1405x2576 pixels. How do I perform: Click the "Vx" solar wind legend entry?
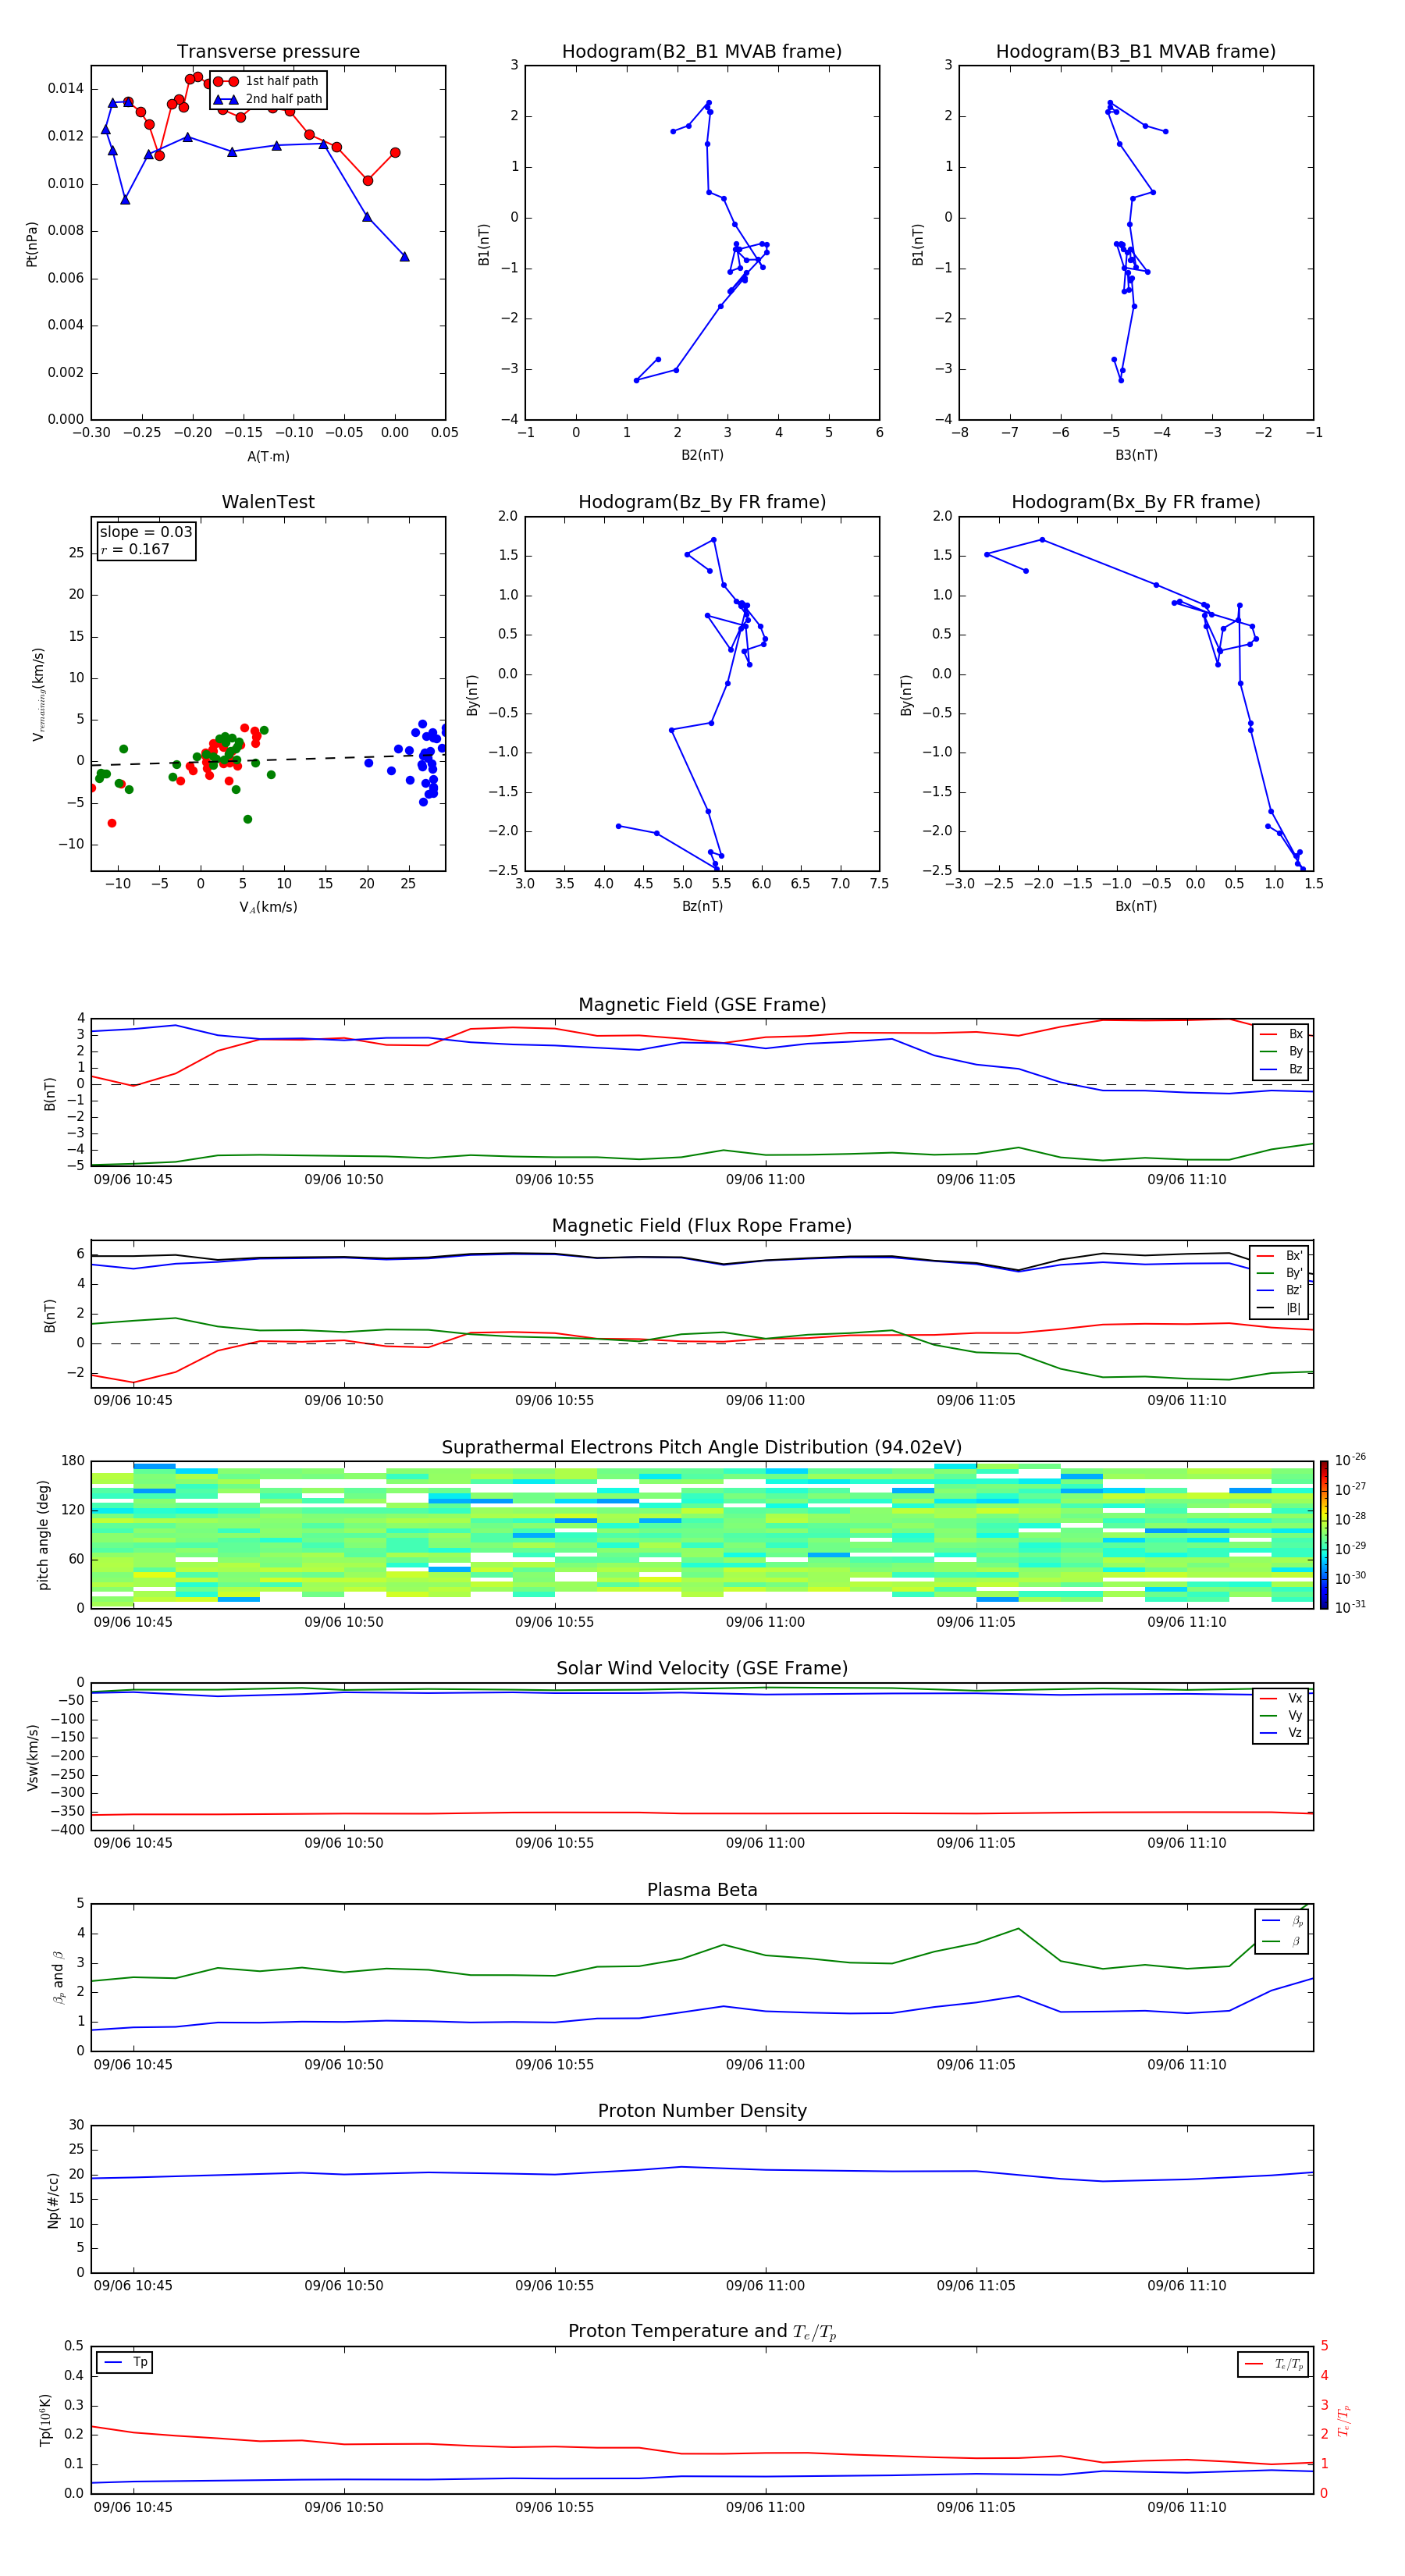[1281, 1698]
